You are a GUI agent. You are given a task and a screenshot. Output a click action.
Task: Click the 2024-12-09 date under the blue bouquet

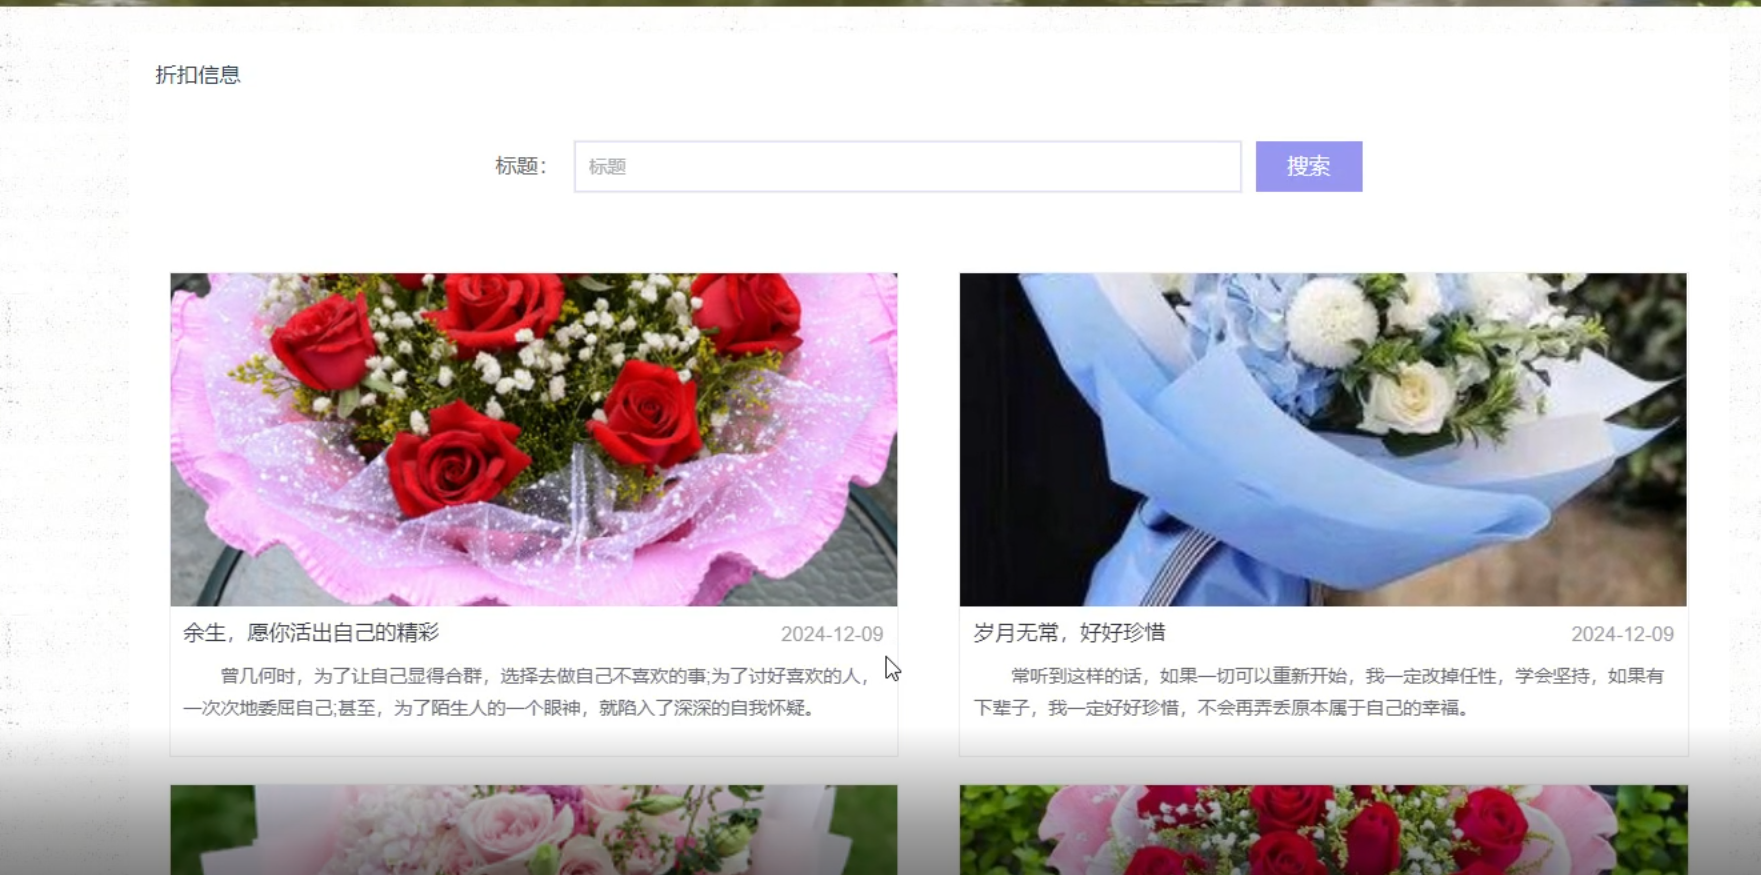click(x=1621, y=634)
